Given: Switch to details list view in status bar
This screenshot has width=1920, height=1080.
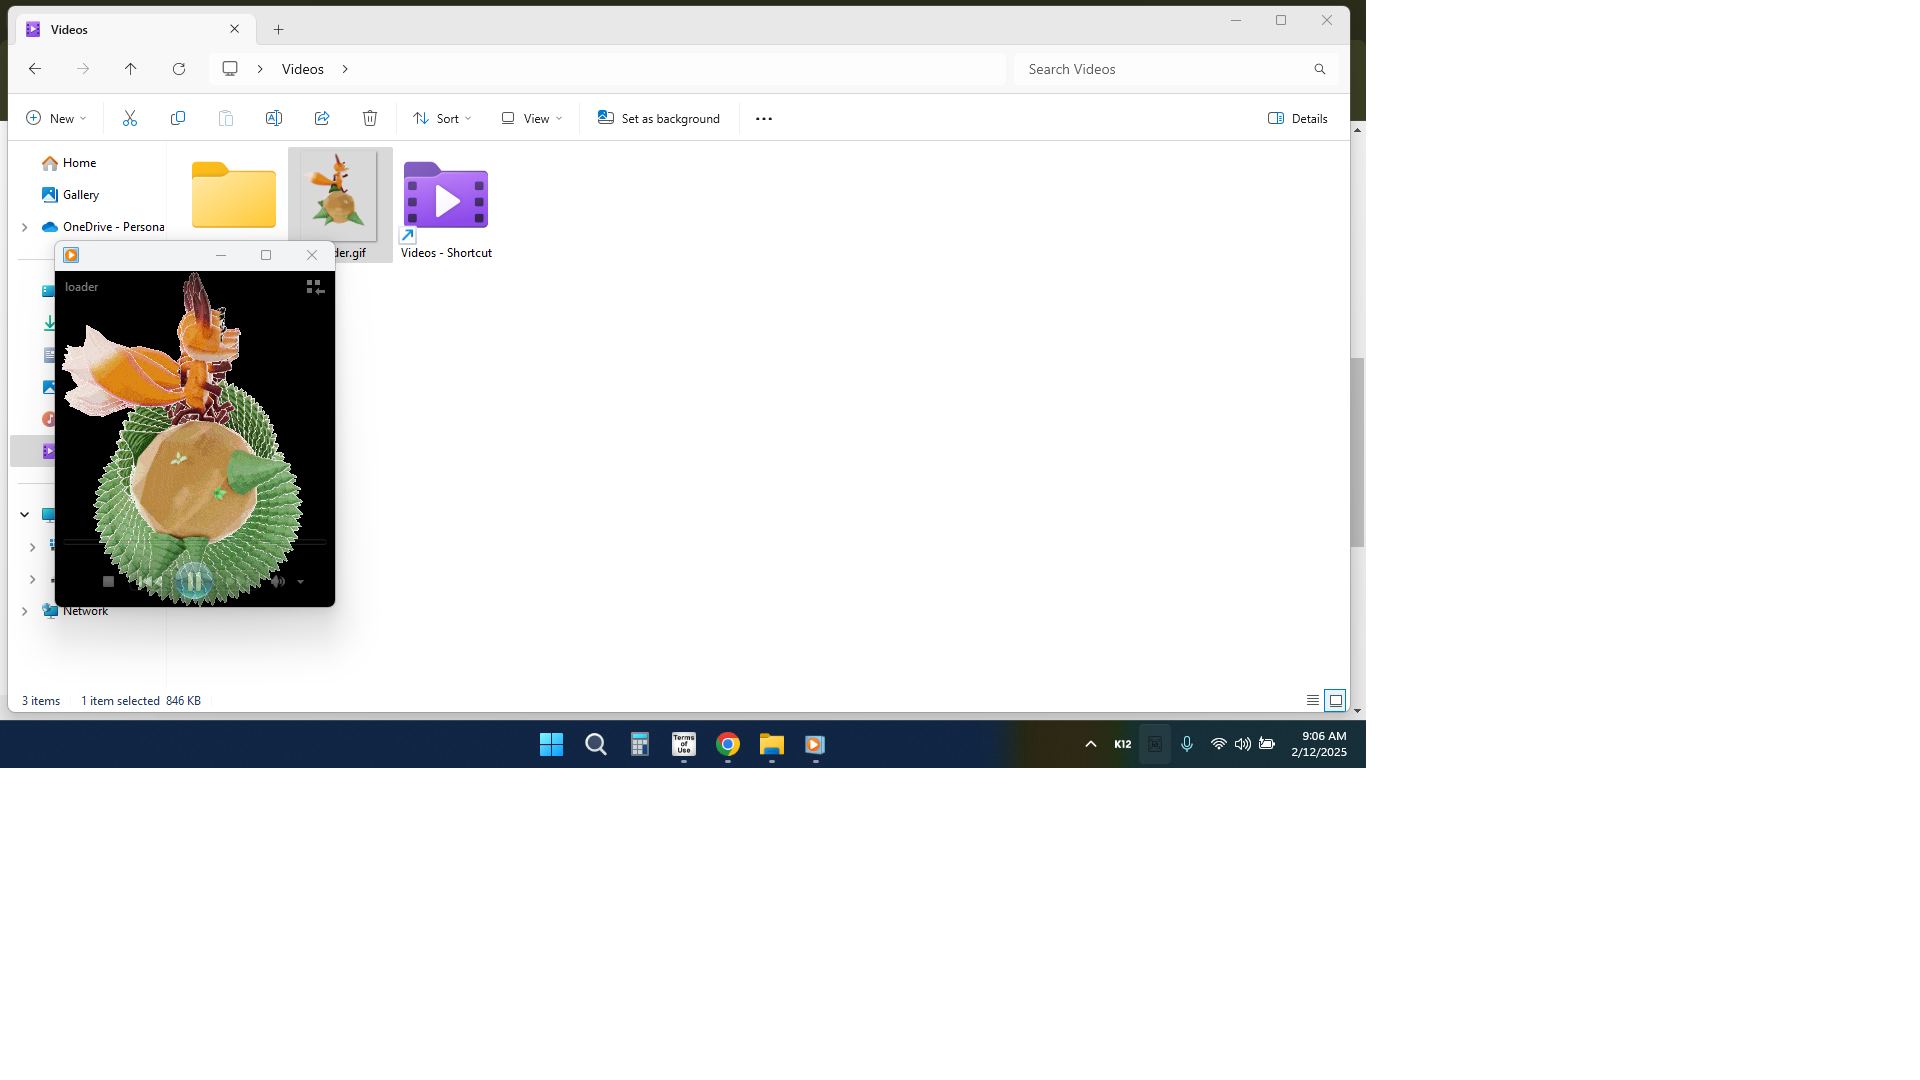Looking at the screenshot, I should click(x=1312, y=700).
